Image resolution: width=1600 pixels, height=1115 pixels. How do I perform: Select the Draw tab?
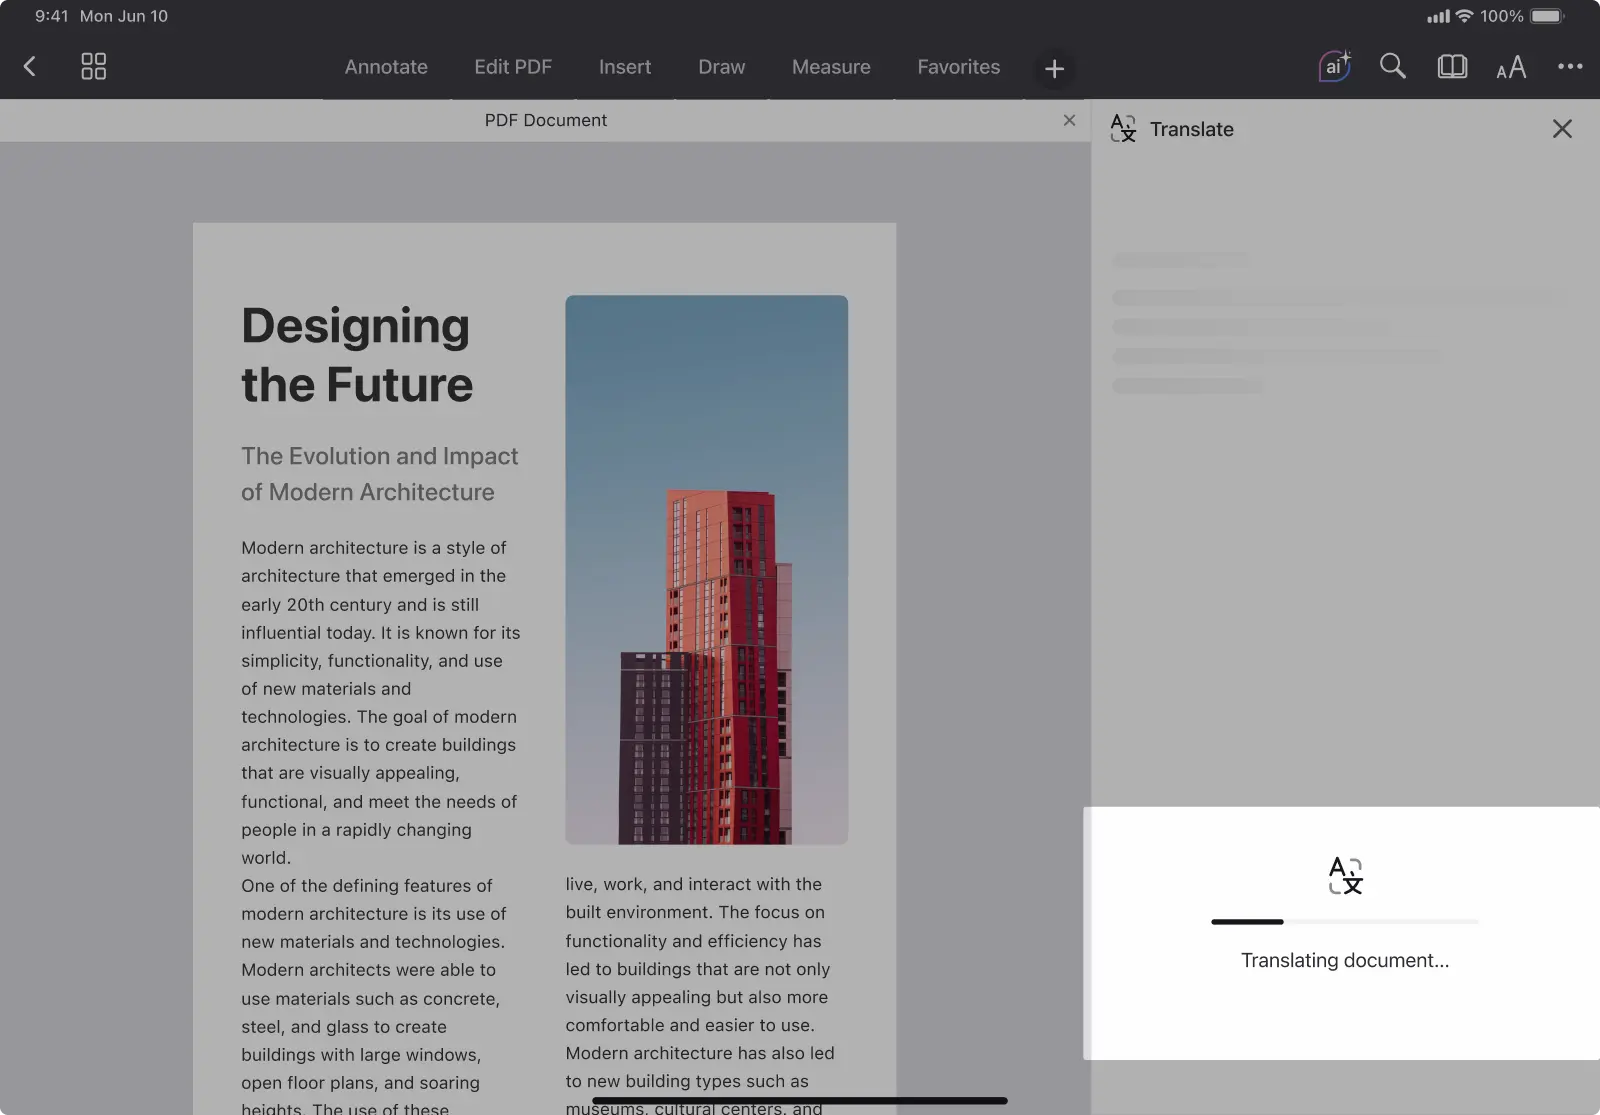click(x=721, y=67)
